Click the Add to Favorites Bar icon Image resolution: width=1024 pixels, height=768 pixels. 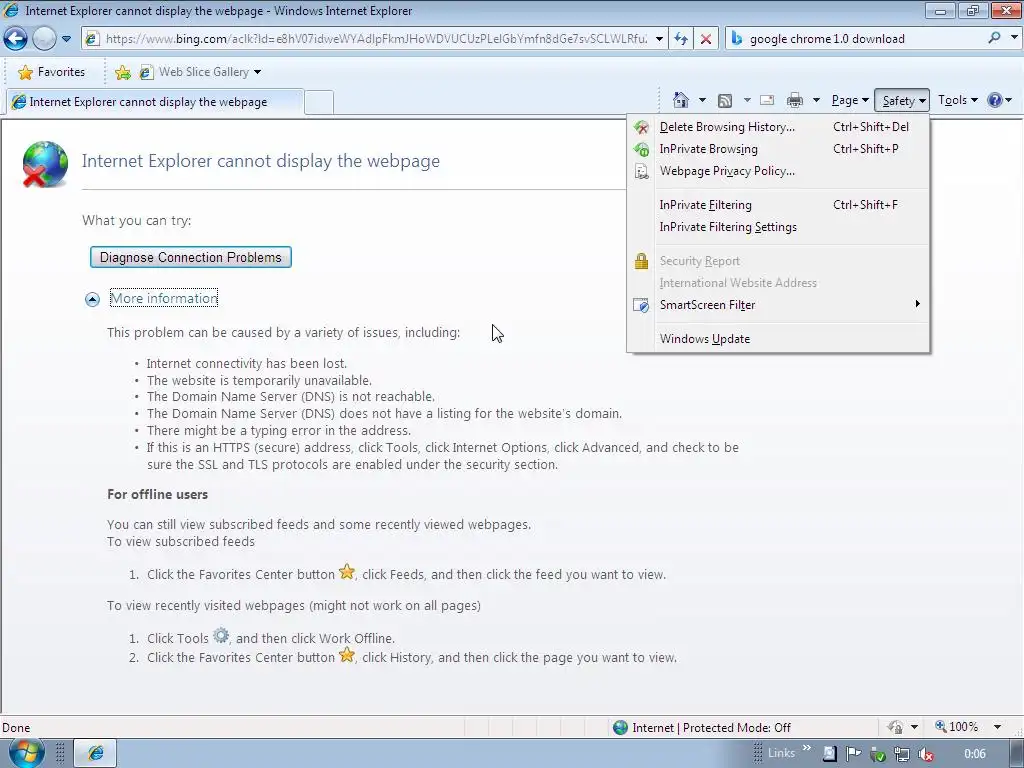coord(123,72)
